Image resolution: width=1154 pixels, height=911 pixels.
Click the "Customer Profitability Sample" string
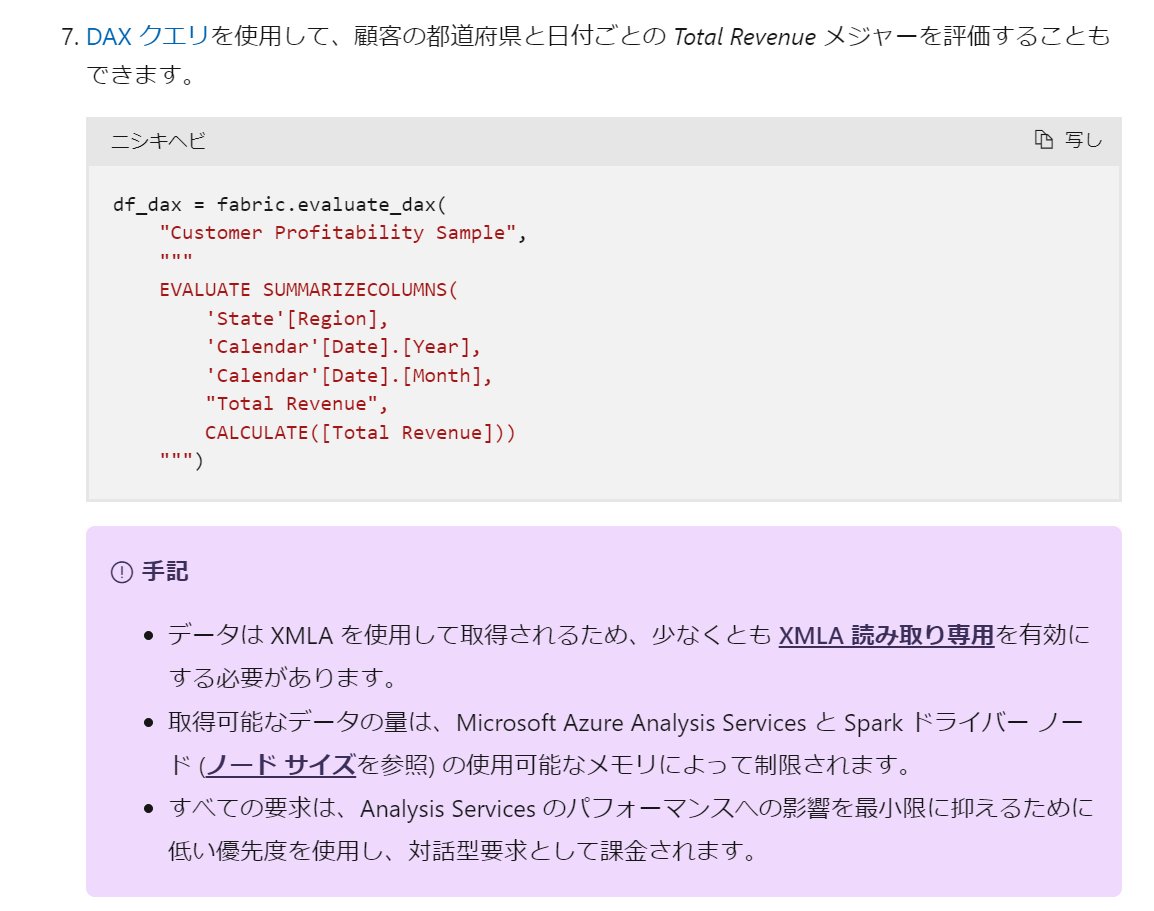(338, 233)
